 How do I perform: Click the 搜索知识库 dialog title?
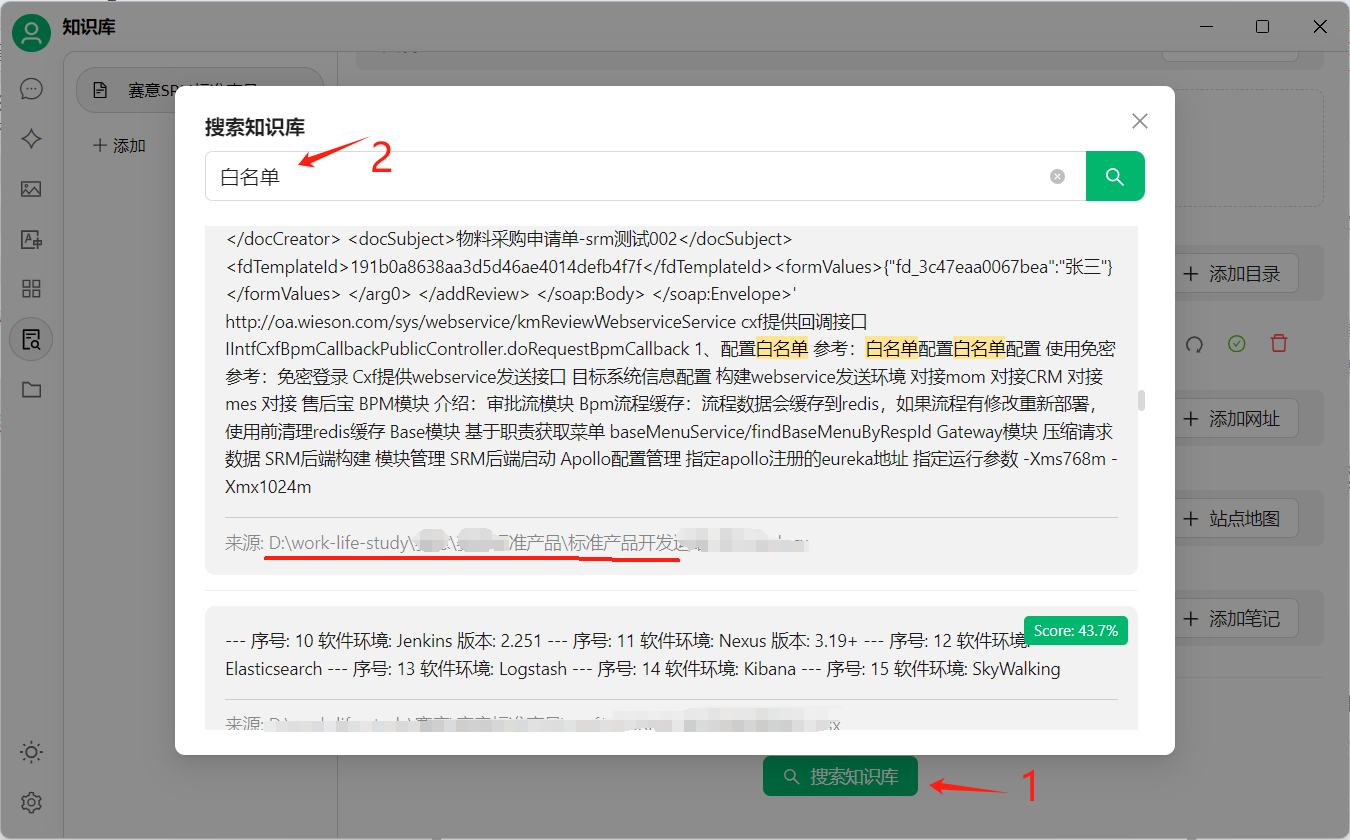coord(255,127)
